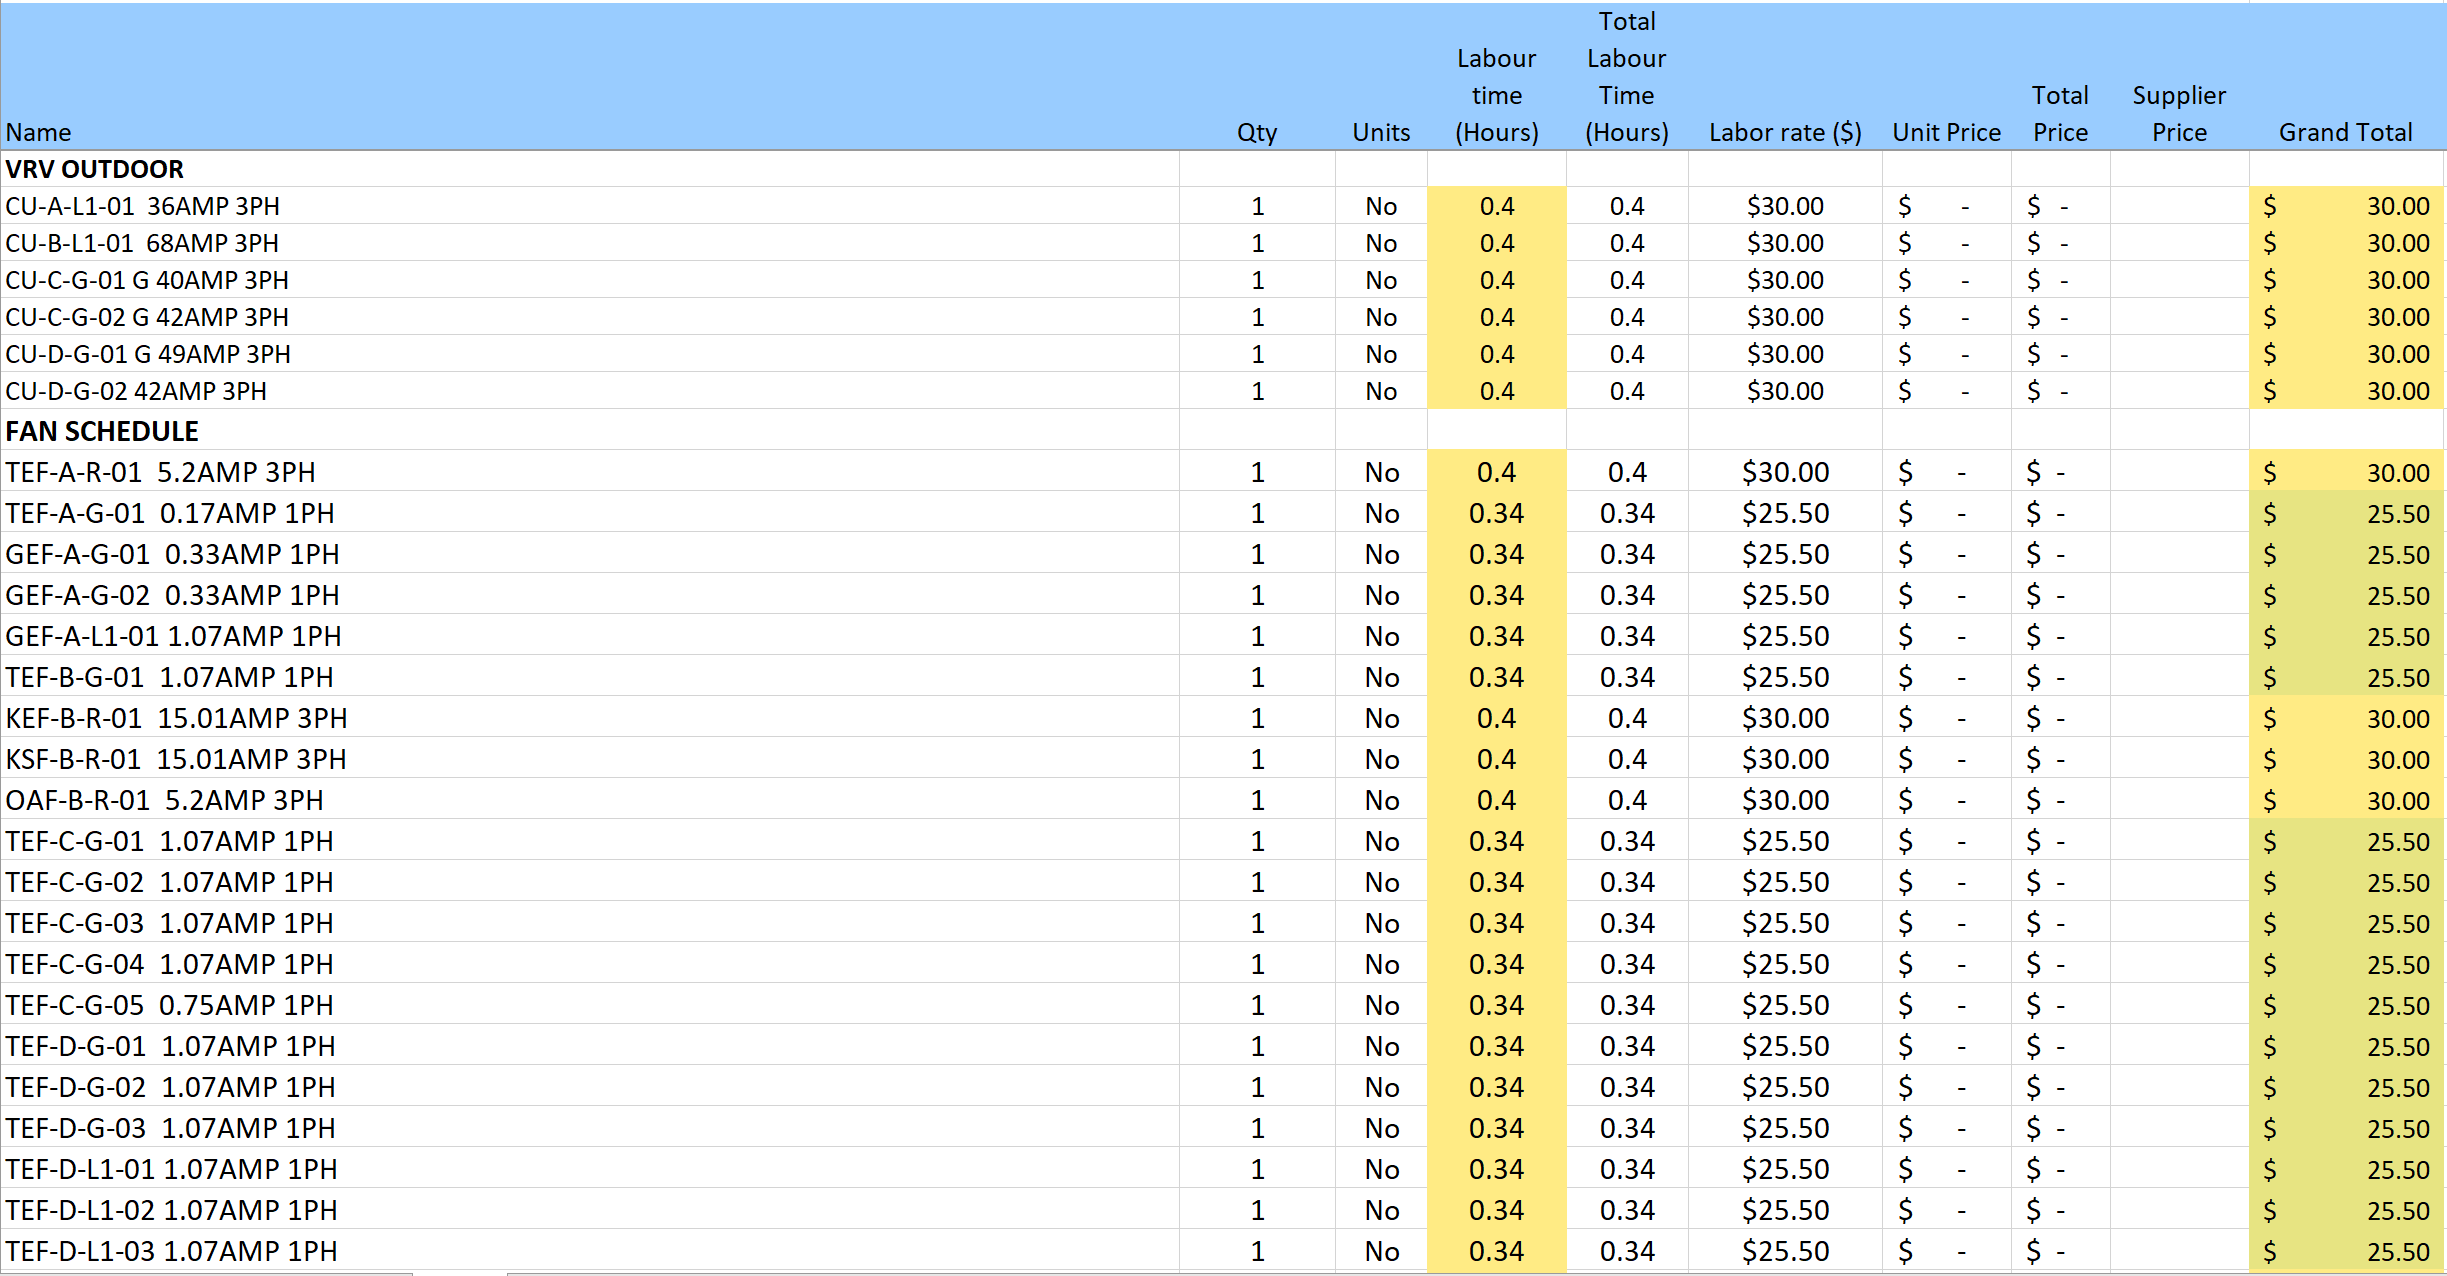Select the CU-B-L1-01 68AMP 3PH name cell

pos(142,243)
